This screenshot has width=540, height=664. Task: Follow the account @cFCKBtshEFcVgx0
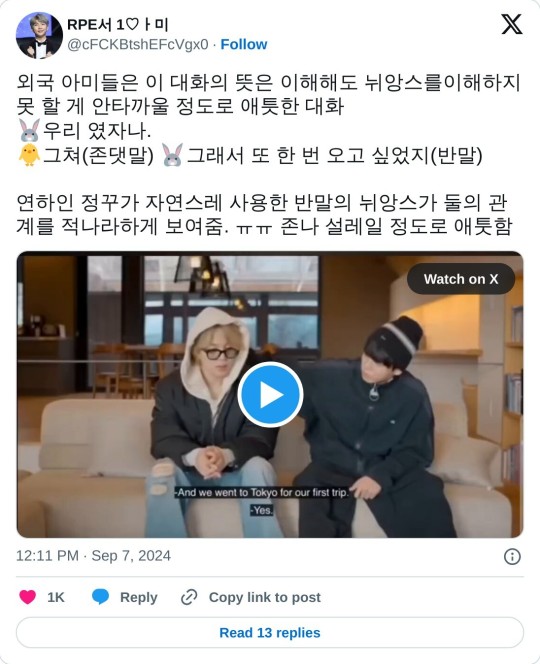244,44
